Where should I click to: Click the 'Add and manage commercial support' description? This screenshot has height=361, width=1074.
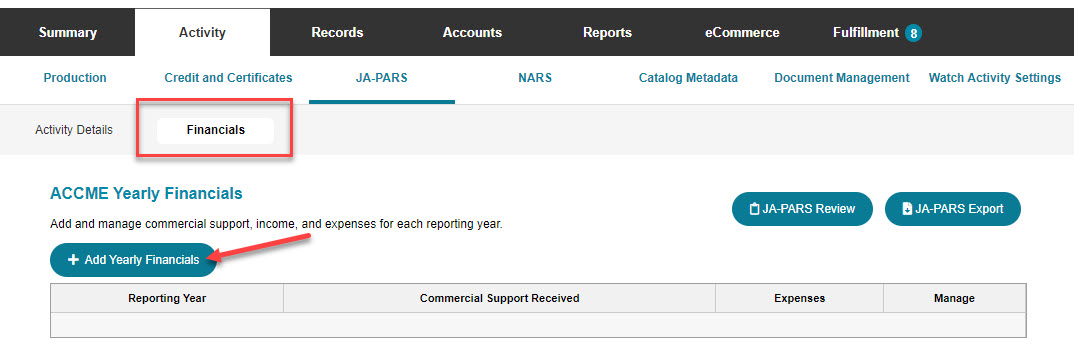276,224
